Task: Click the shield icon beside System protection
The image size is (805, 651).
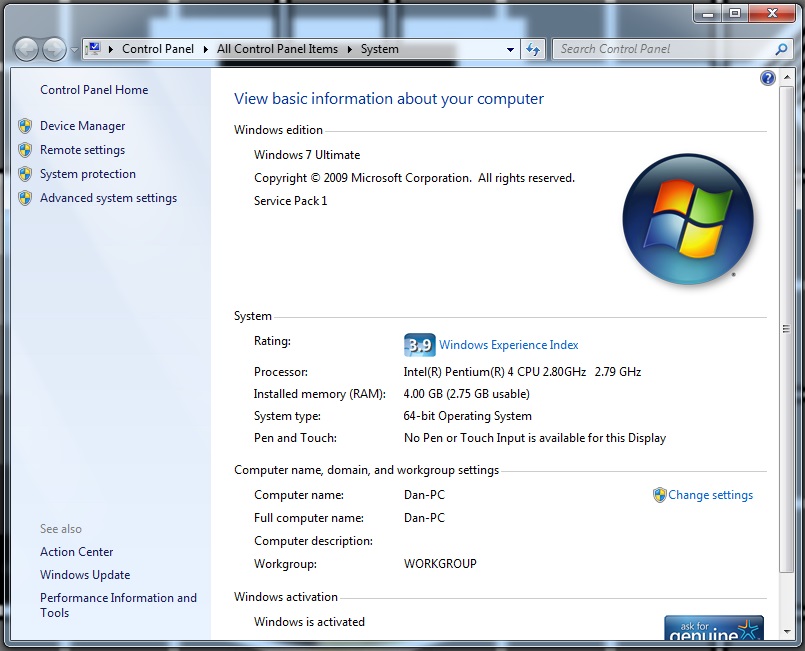Action: click(x=25, y=174)
